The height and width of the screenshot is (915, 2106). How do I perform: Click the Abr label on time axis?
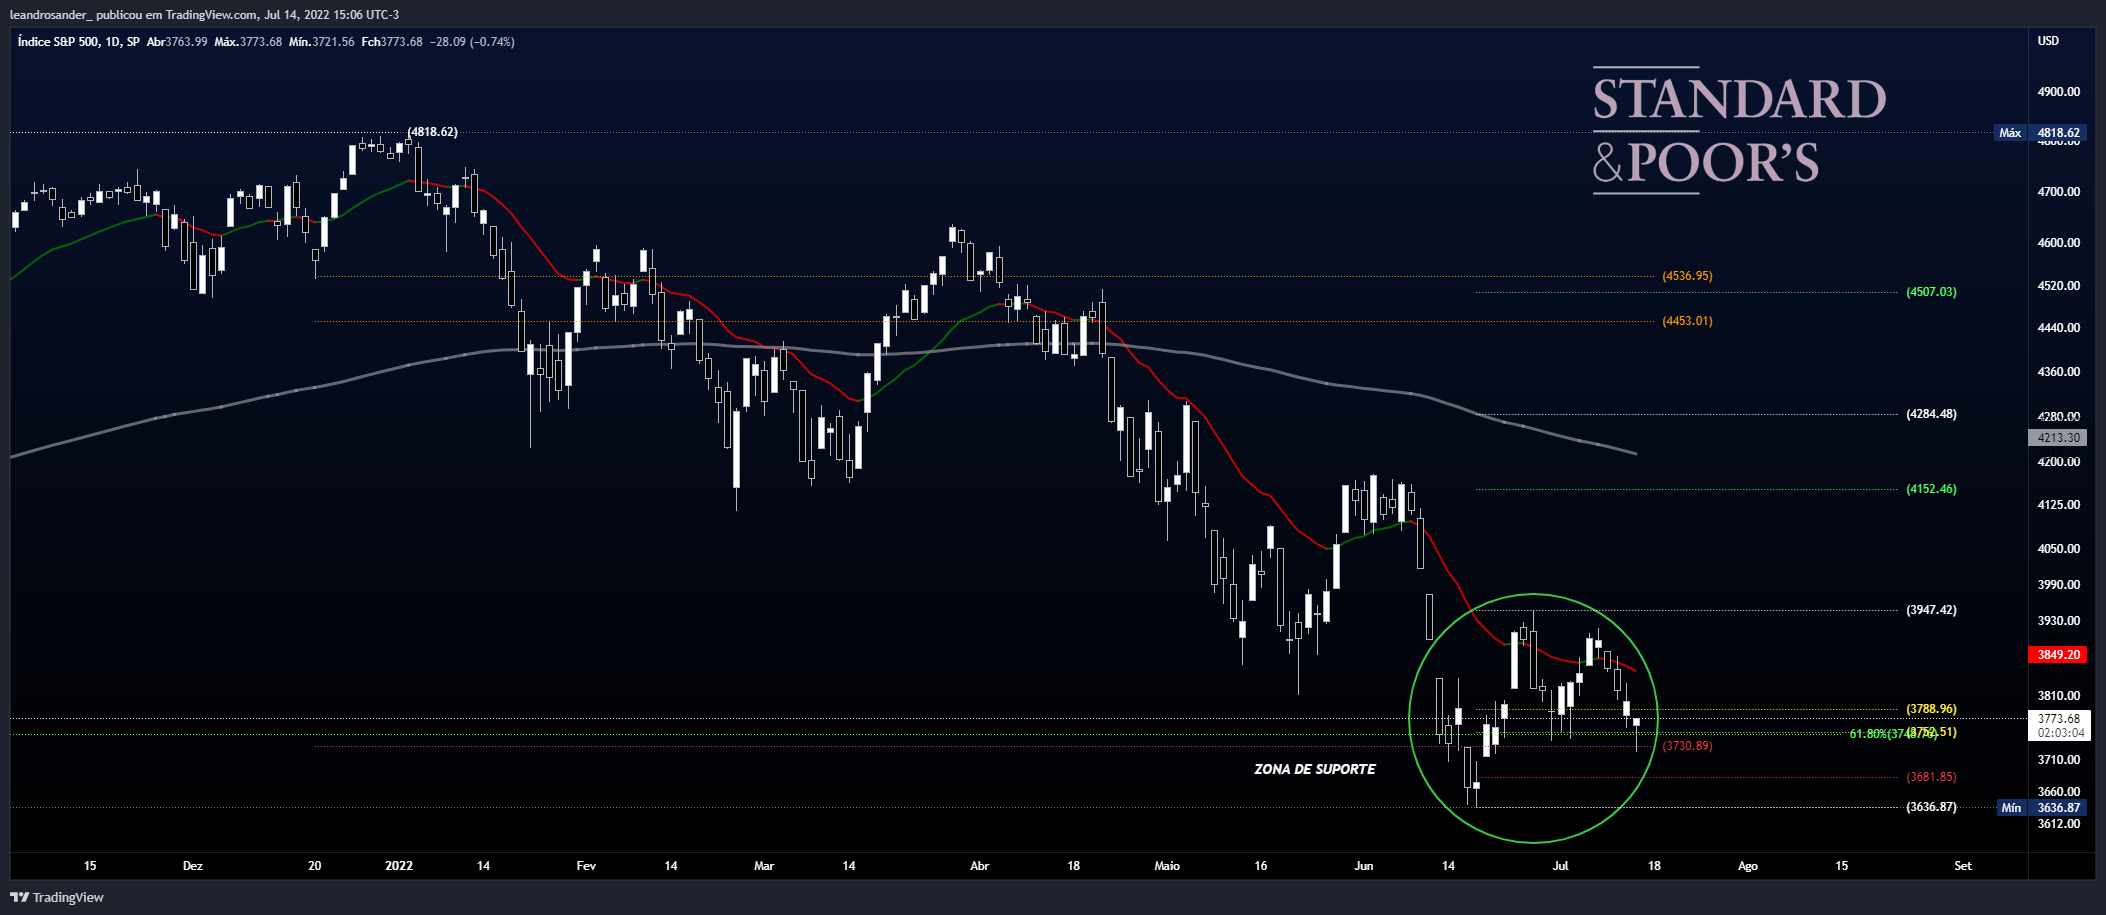tap(980, 866)
